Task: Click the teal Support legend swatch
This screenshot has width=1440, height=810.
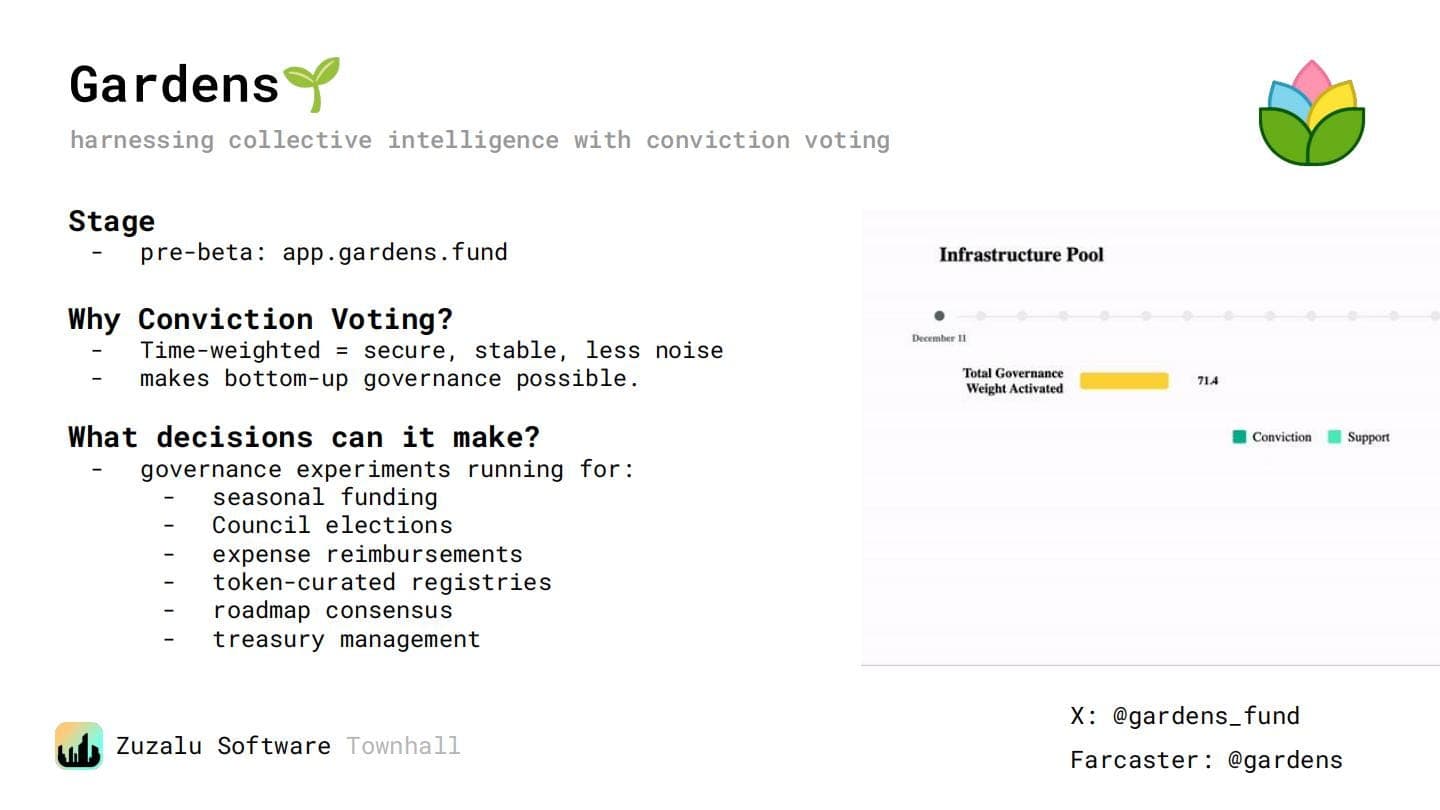Action: coord(1334,437)
